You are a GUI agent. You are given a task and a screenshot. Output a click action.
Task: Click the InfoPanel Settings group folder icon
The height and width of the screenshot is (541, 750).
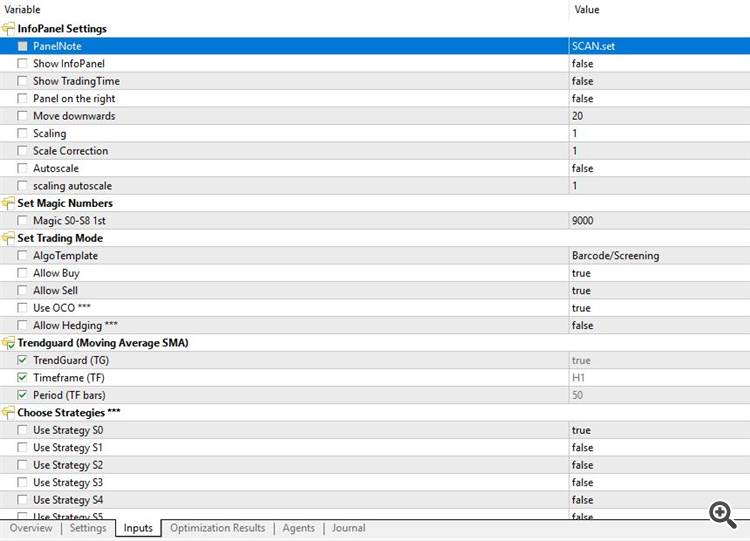click(x=8, y=29)
